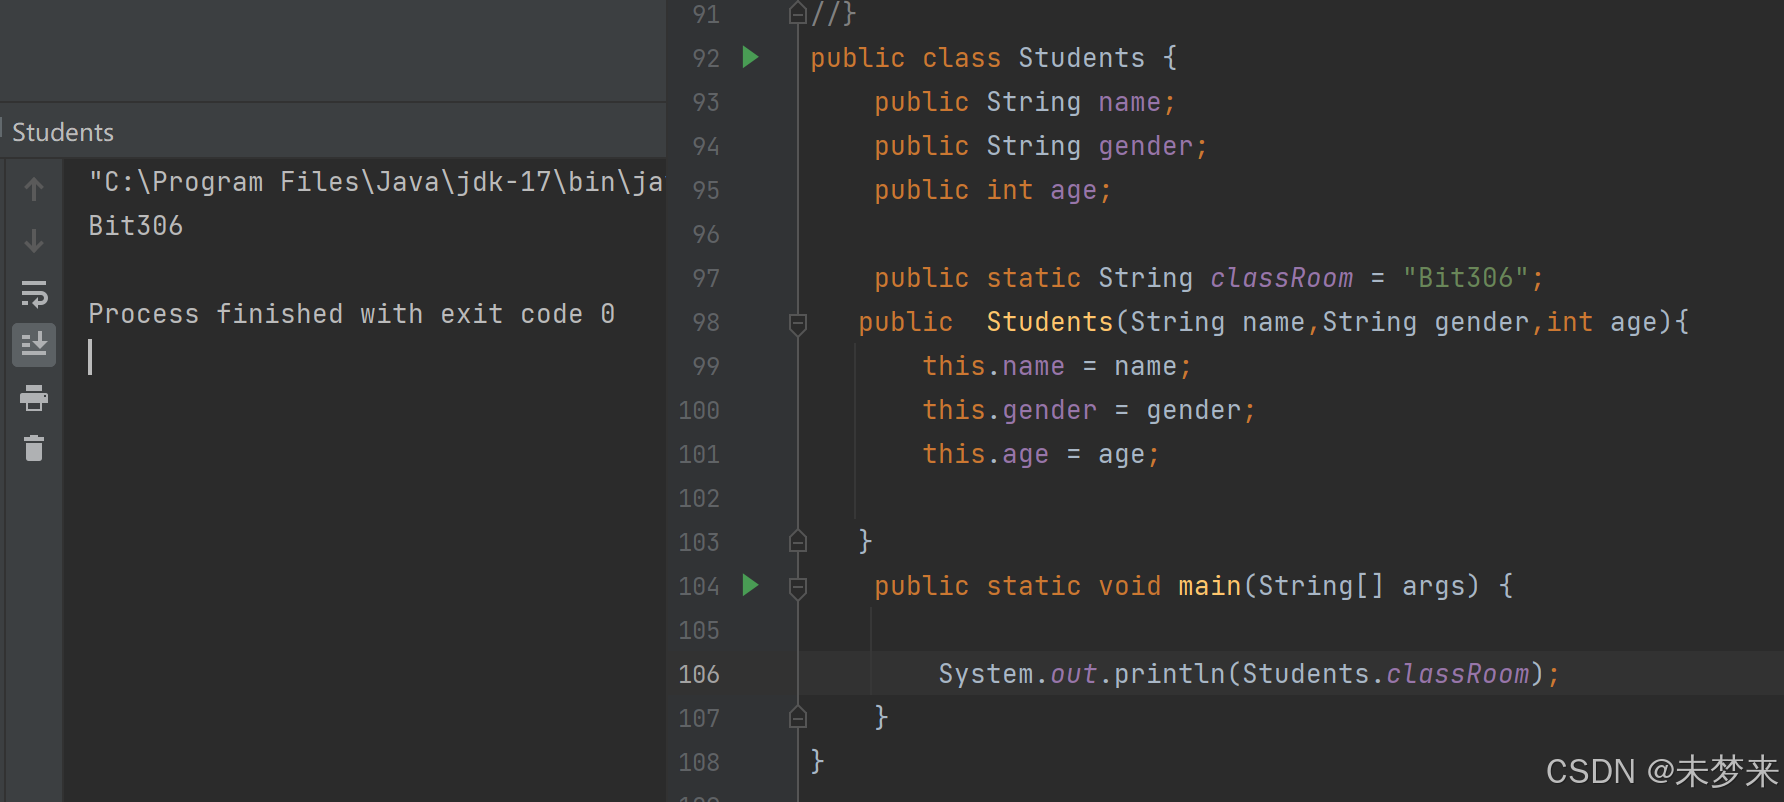
Task: Clear console output with trash icon
Action: tap(34, 449)
